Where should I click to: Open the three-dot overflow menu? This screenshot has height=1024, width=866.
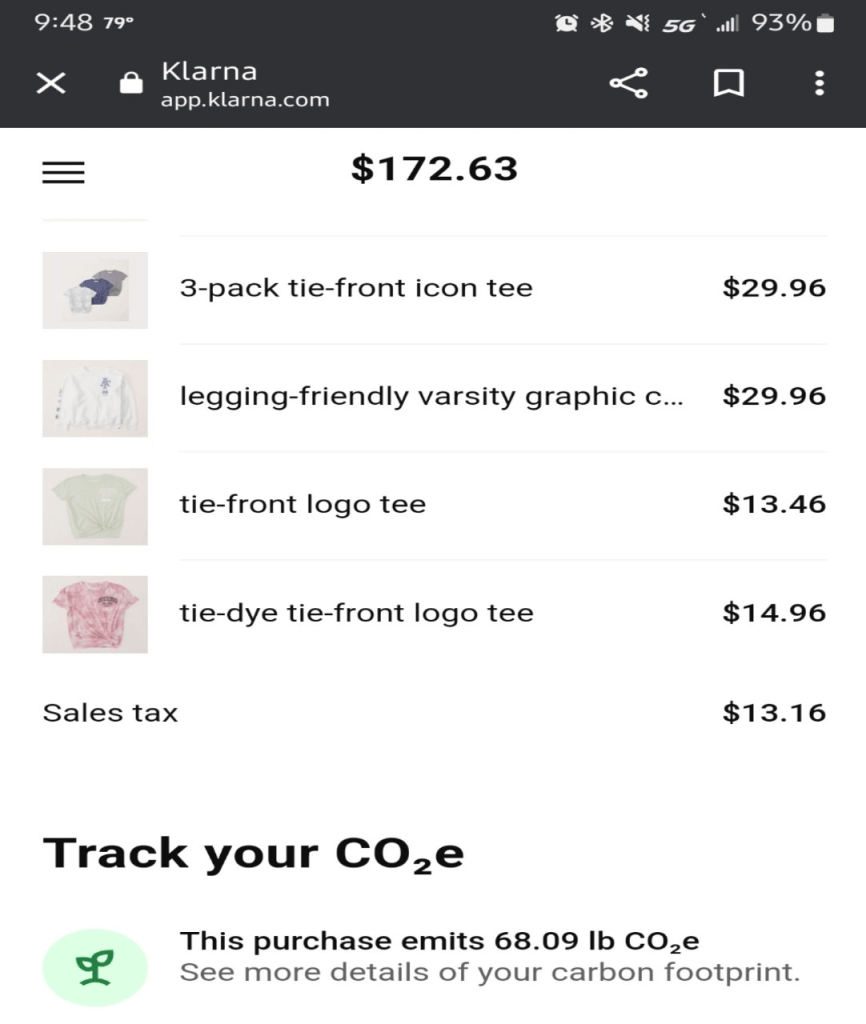(x=819, y=83)
